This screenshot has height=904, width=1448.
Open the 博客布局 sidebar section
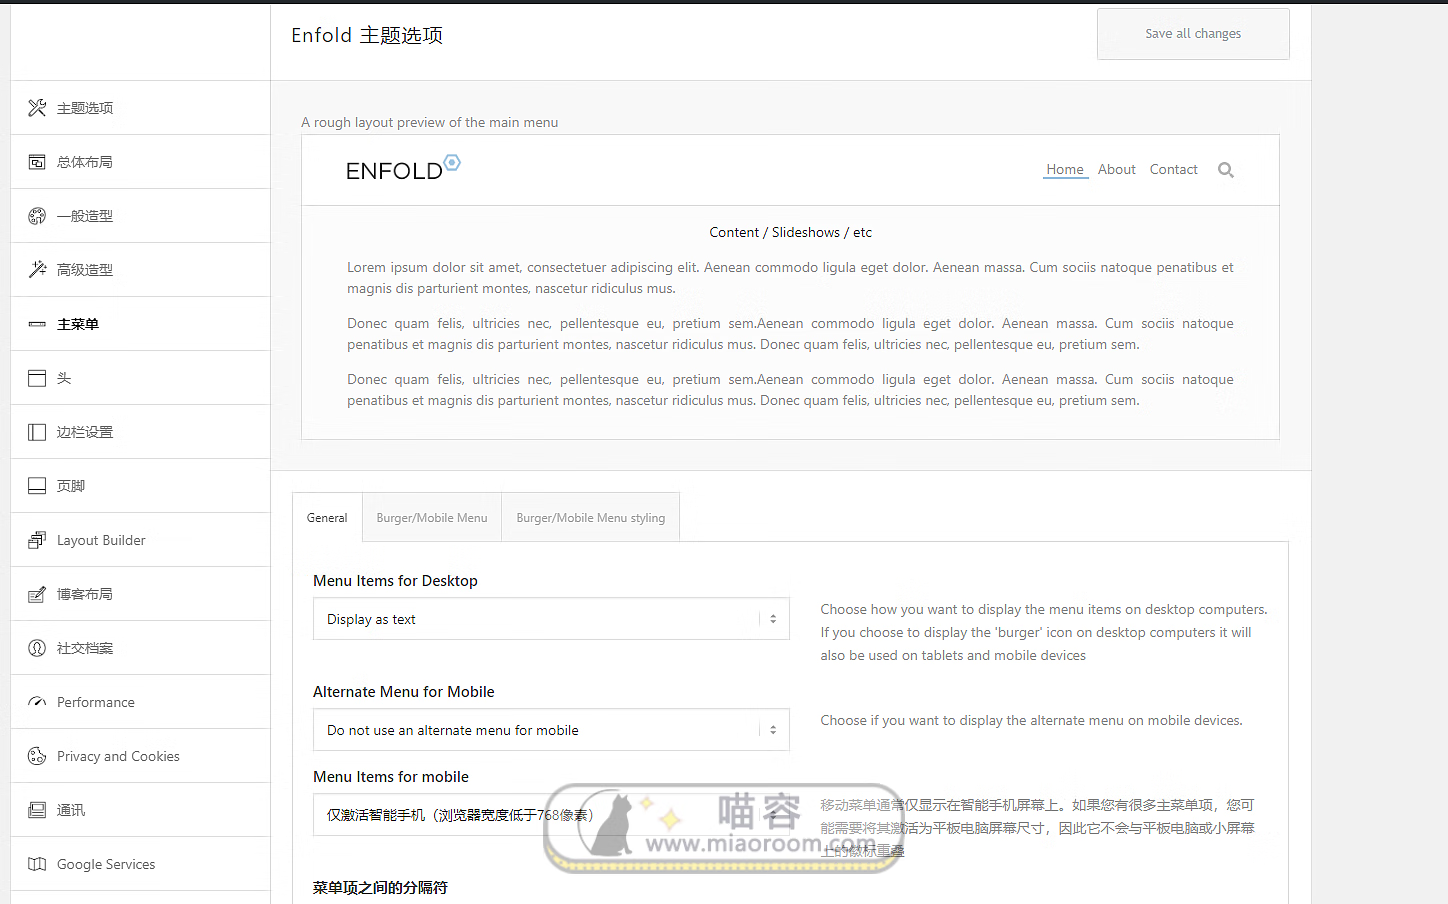[140, 594]
